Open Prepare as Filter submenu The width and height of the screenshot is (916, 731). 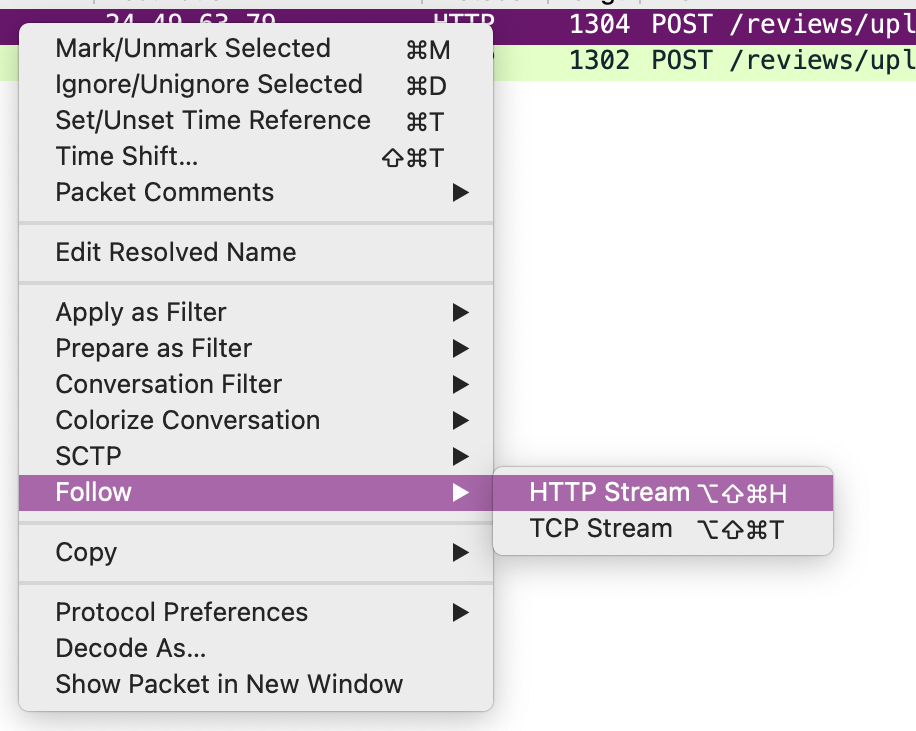point(154,348)
